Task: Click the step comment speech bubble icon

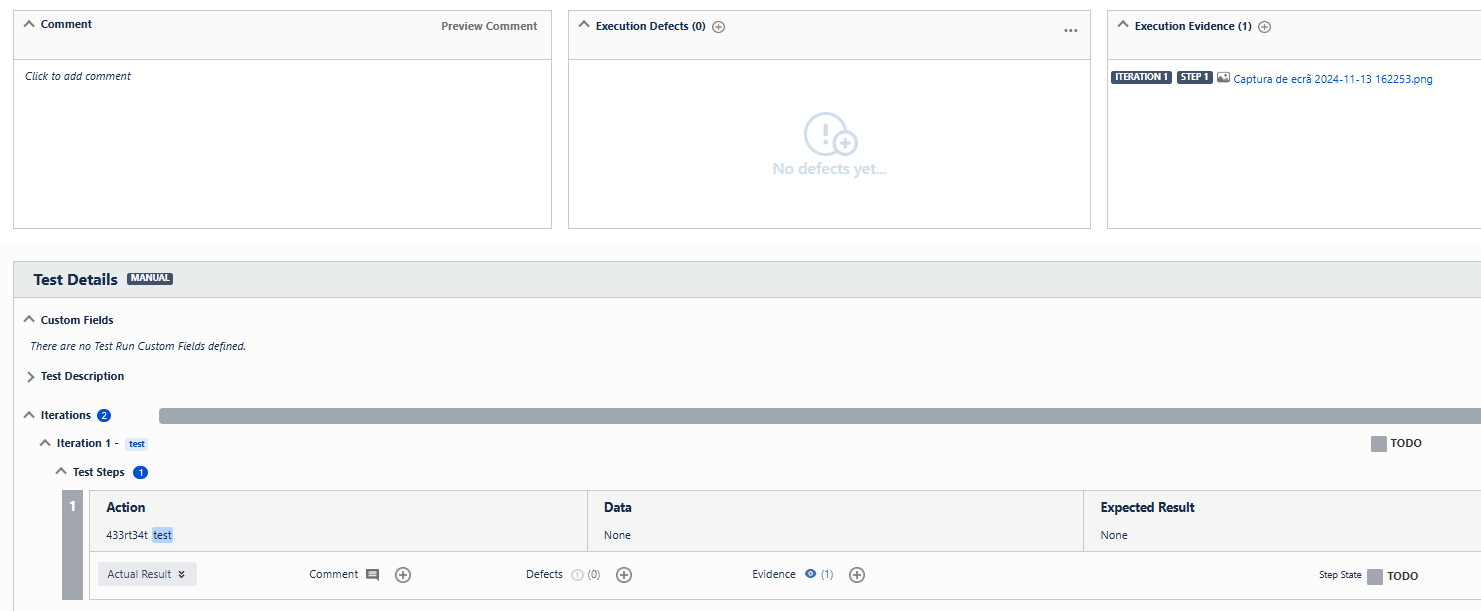Action: 372,575
